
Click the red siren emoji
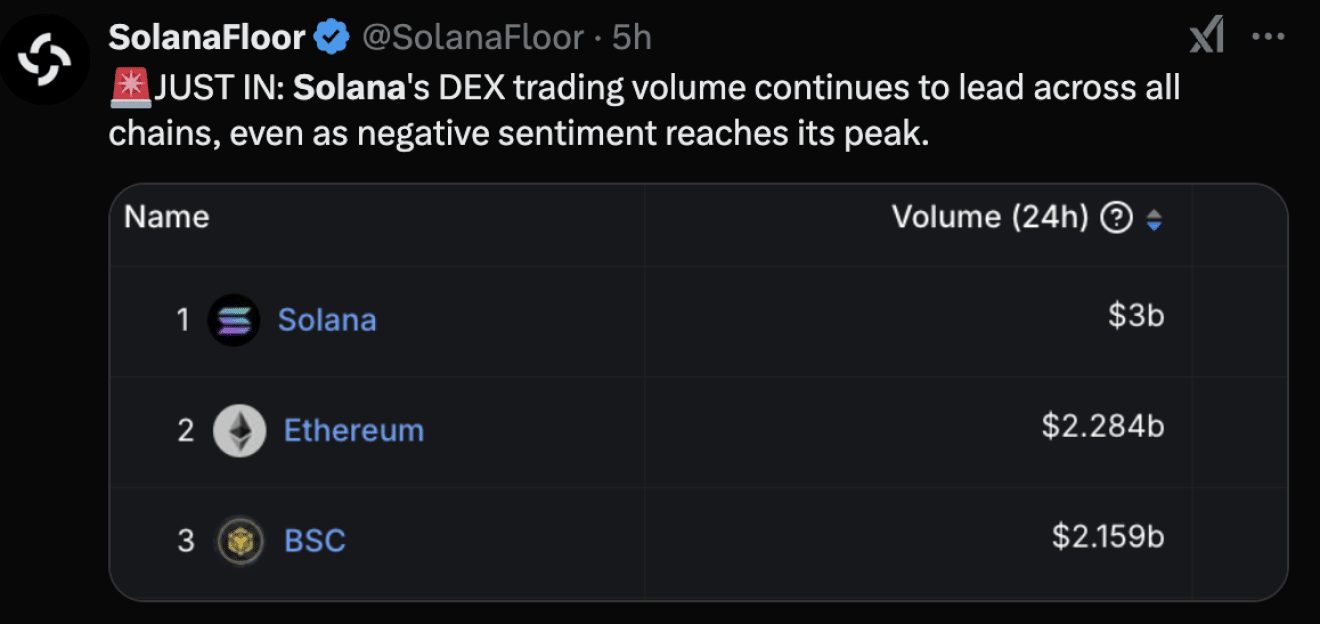point(130,89)
